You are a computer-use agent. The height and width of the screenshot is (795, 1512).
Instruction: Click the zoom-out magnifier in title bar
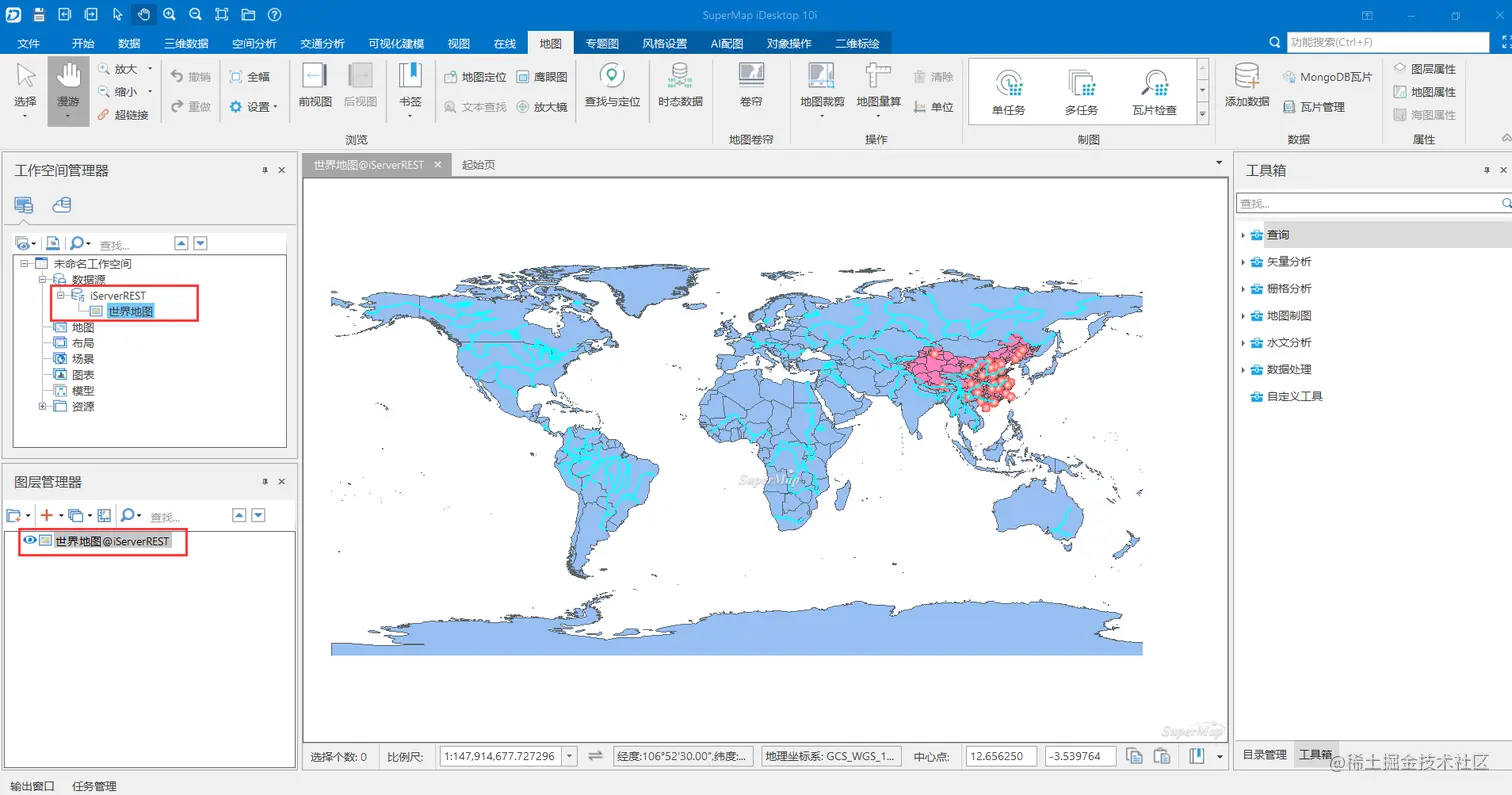[196, 15]
